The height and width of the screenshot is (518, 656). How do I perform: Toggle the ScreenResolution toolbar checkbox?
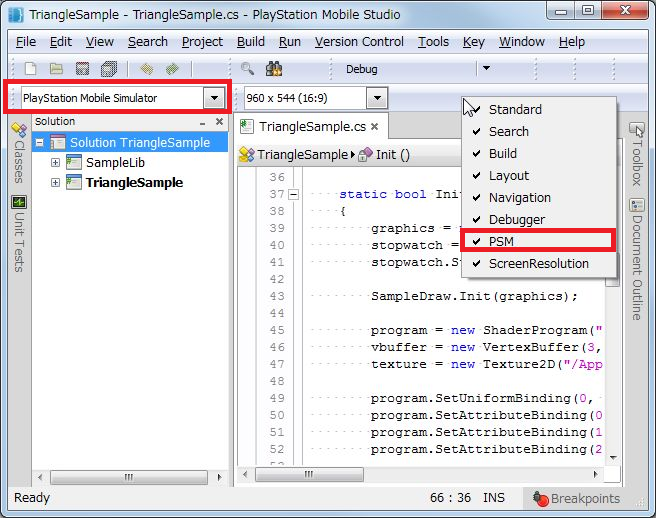tap(538, 263)
